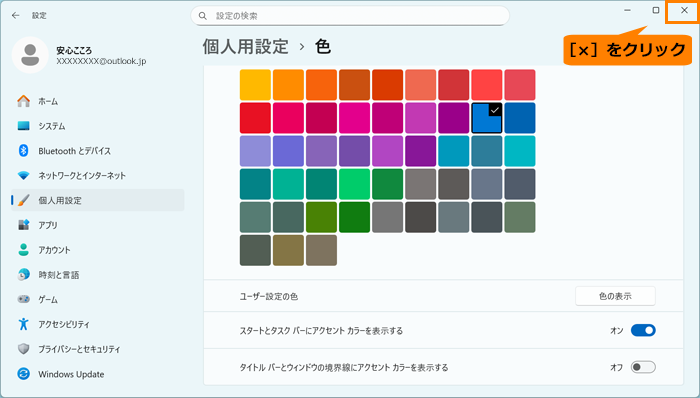This screenshot has height=398, width=700.
Task: Choose the olive-brown swatch in last row
Action: [x=288, y=250]
